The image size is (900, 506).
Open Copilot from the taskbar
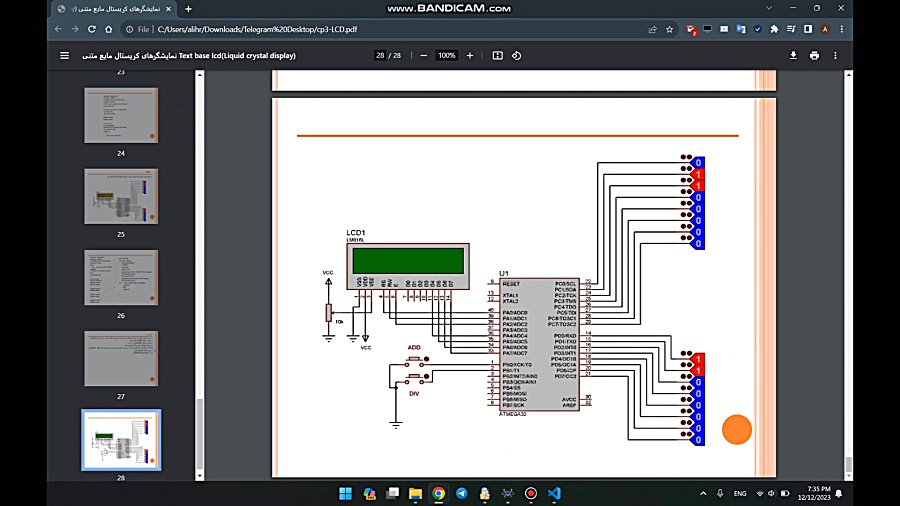[369, 493]
